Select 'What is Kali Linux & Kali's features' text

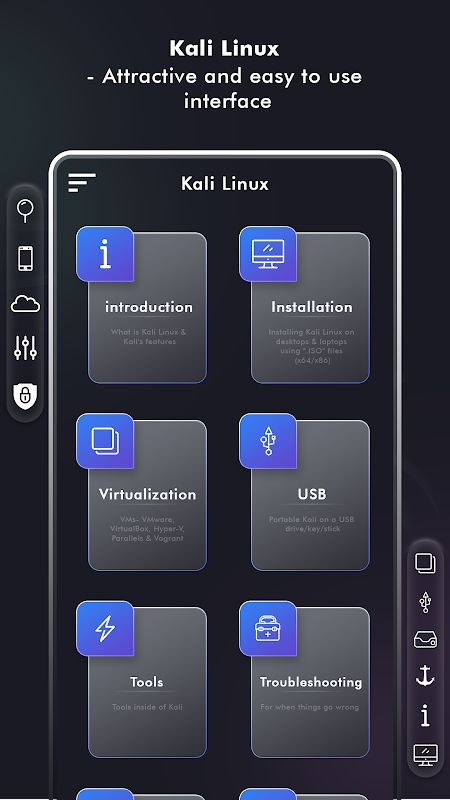pyautogui.click(x=148, y=337)
